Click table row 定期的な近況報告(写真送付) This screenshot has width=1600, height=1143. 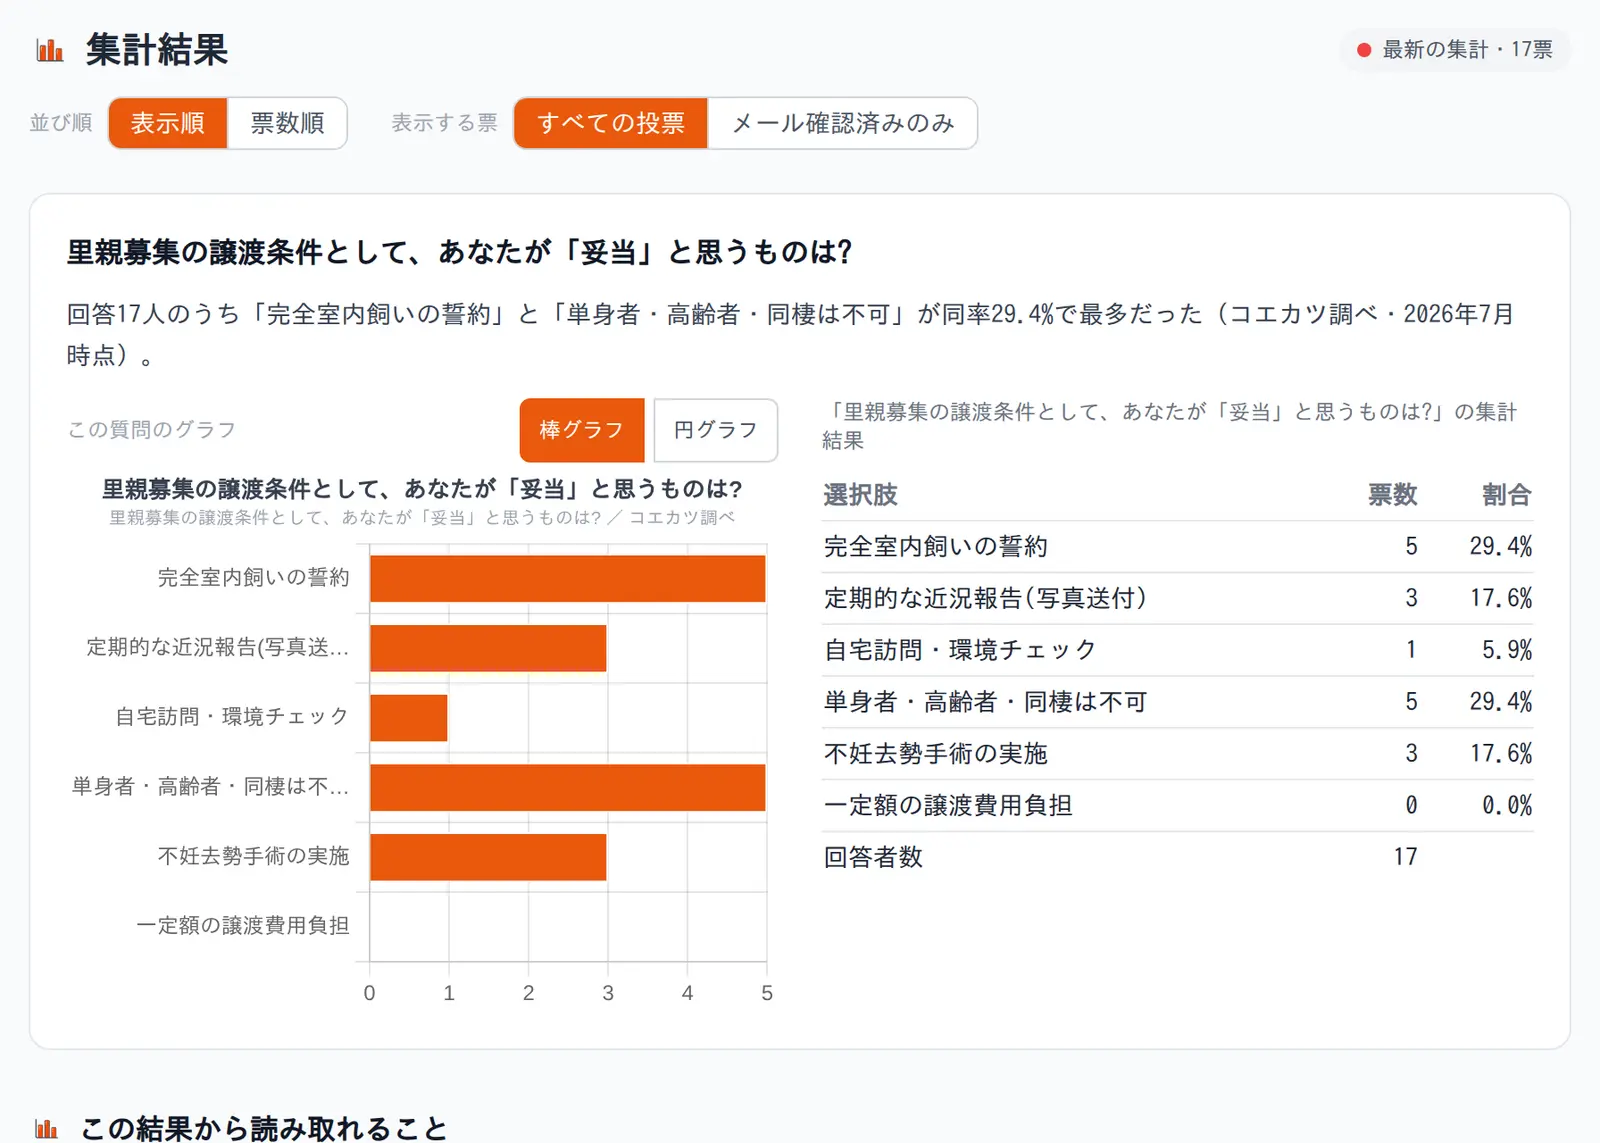click(x=1177, y=598)
